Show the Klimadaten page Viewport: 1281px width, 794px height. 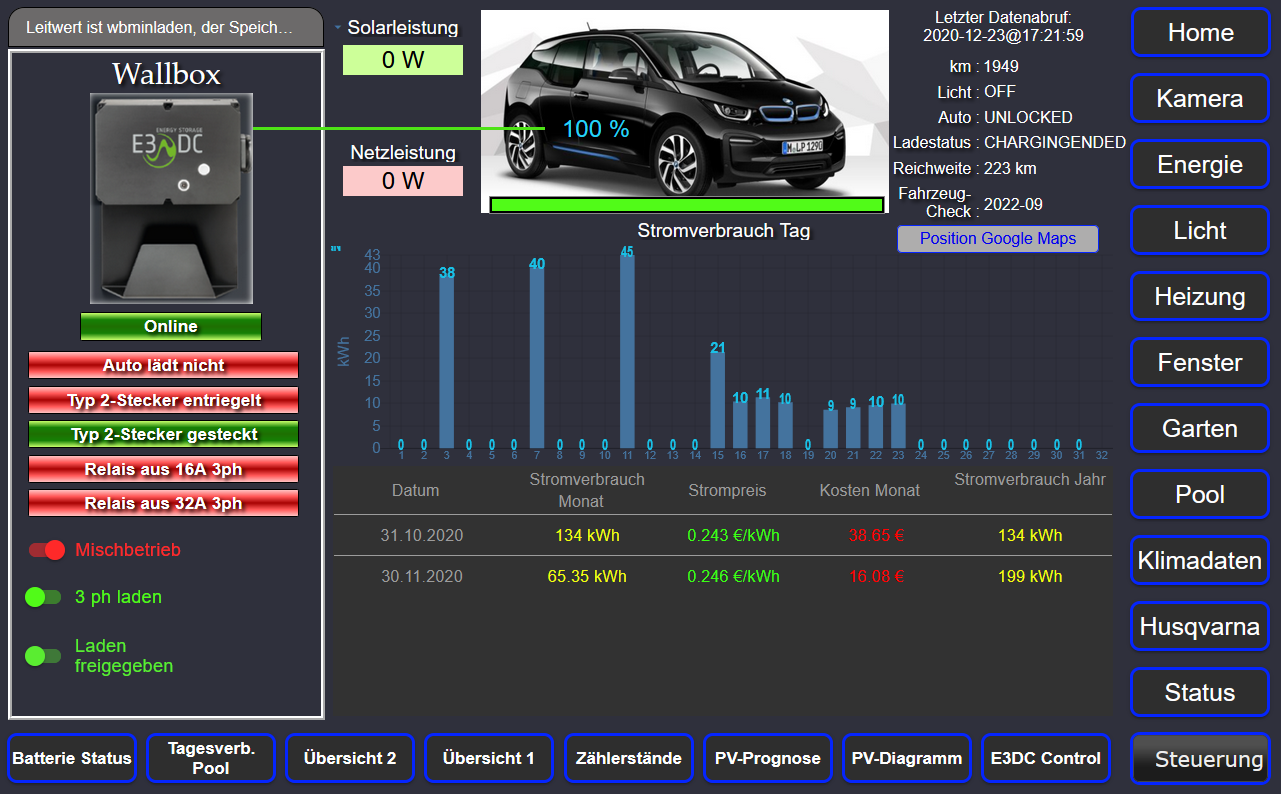tap(1200, 560)
